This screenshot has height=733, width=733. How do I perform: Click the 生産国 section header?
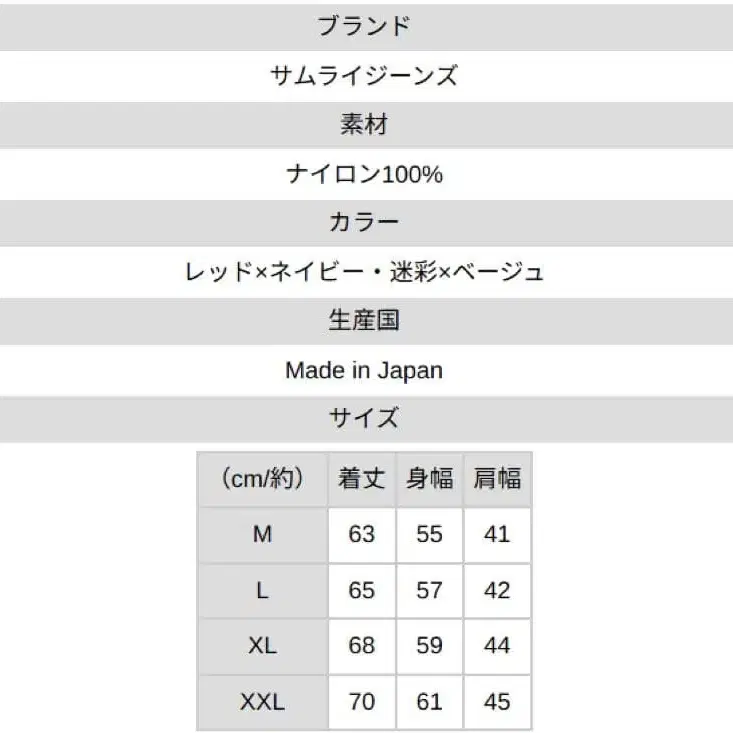pyautogui.click(x=364, y=320)
